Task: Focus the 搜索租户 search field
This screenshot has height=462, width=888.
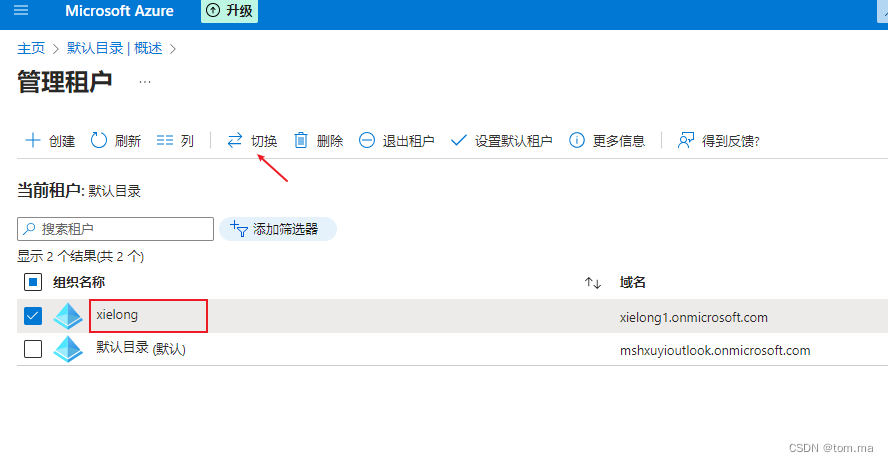Action: click(x=116, y=229)
